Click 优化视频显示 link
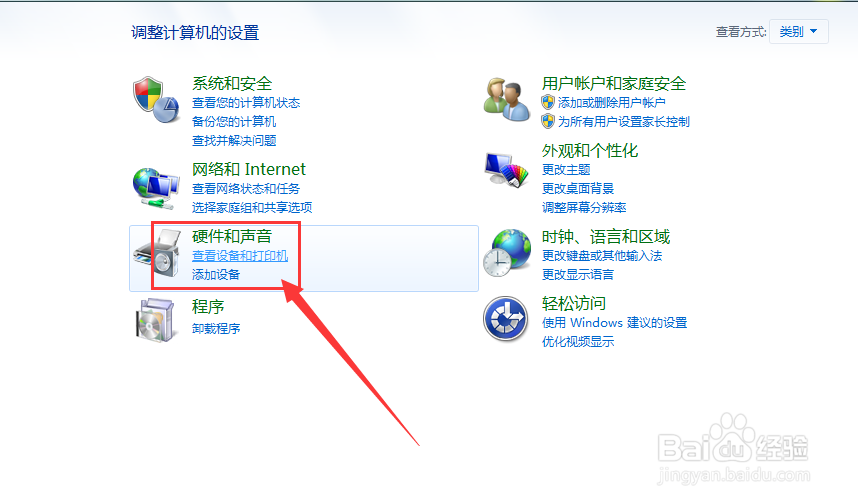The height and width of the screenshot is (504, 858). 578,342
